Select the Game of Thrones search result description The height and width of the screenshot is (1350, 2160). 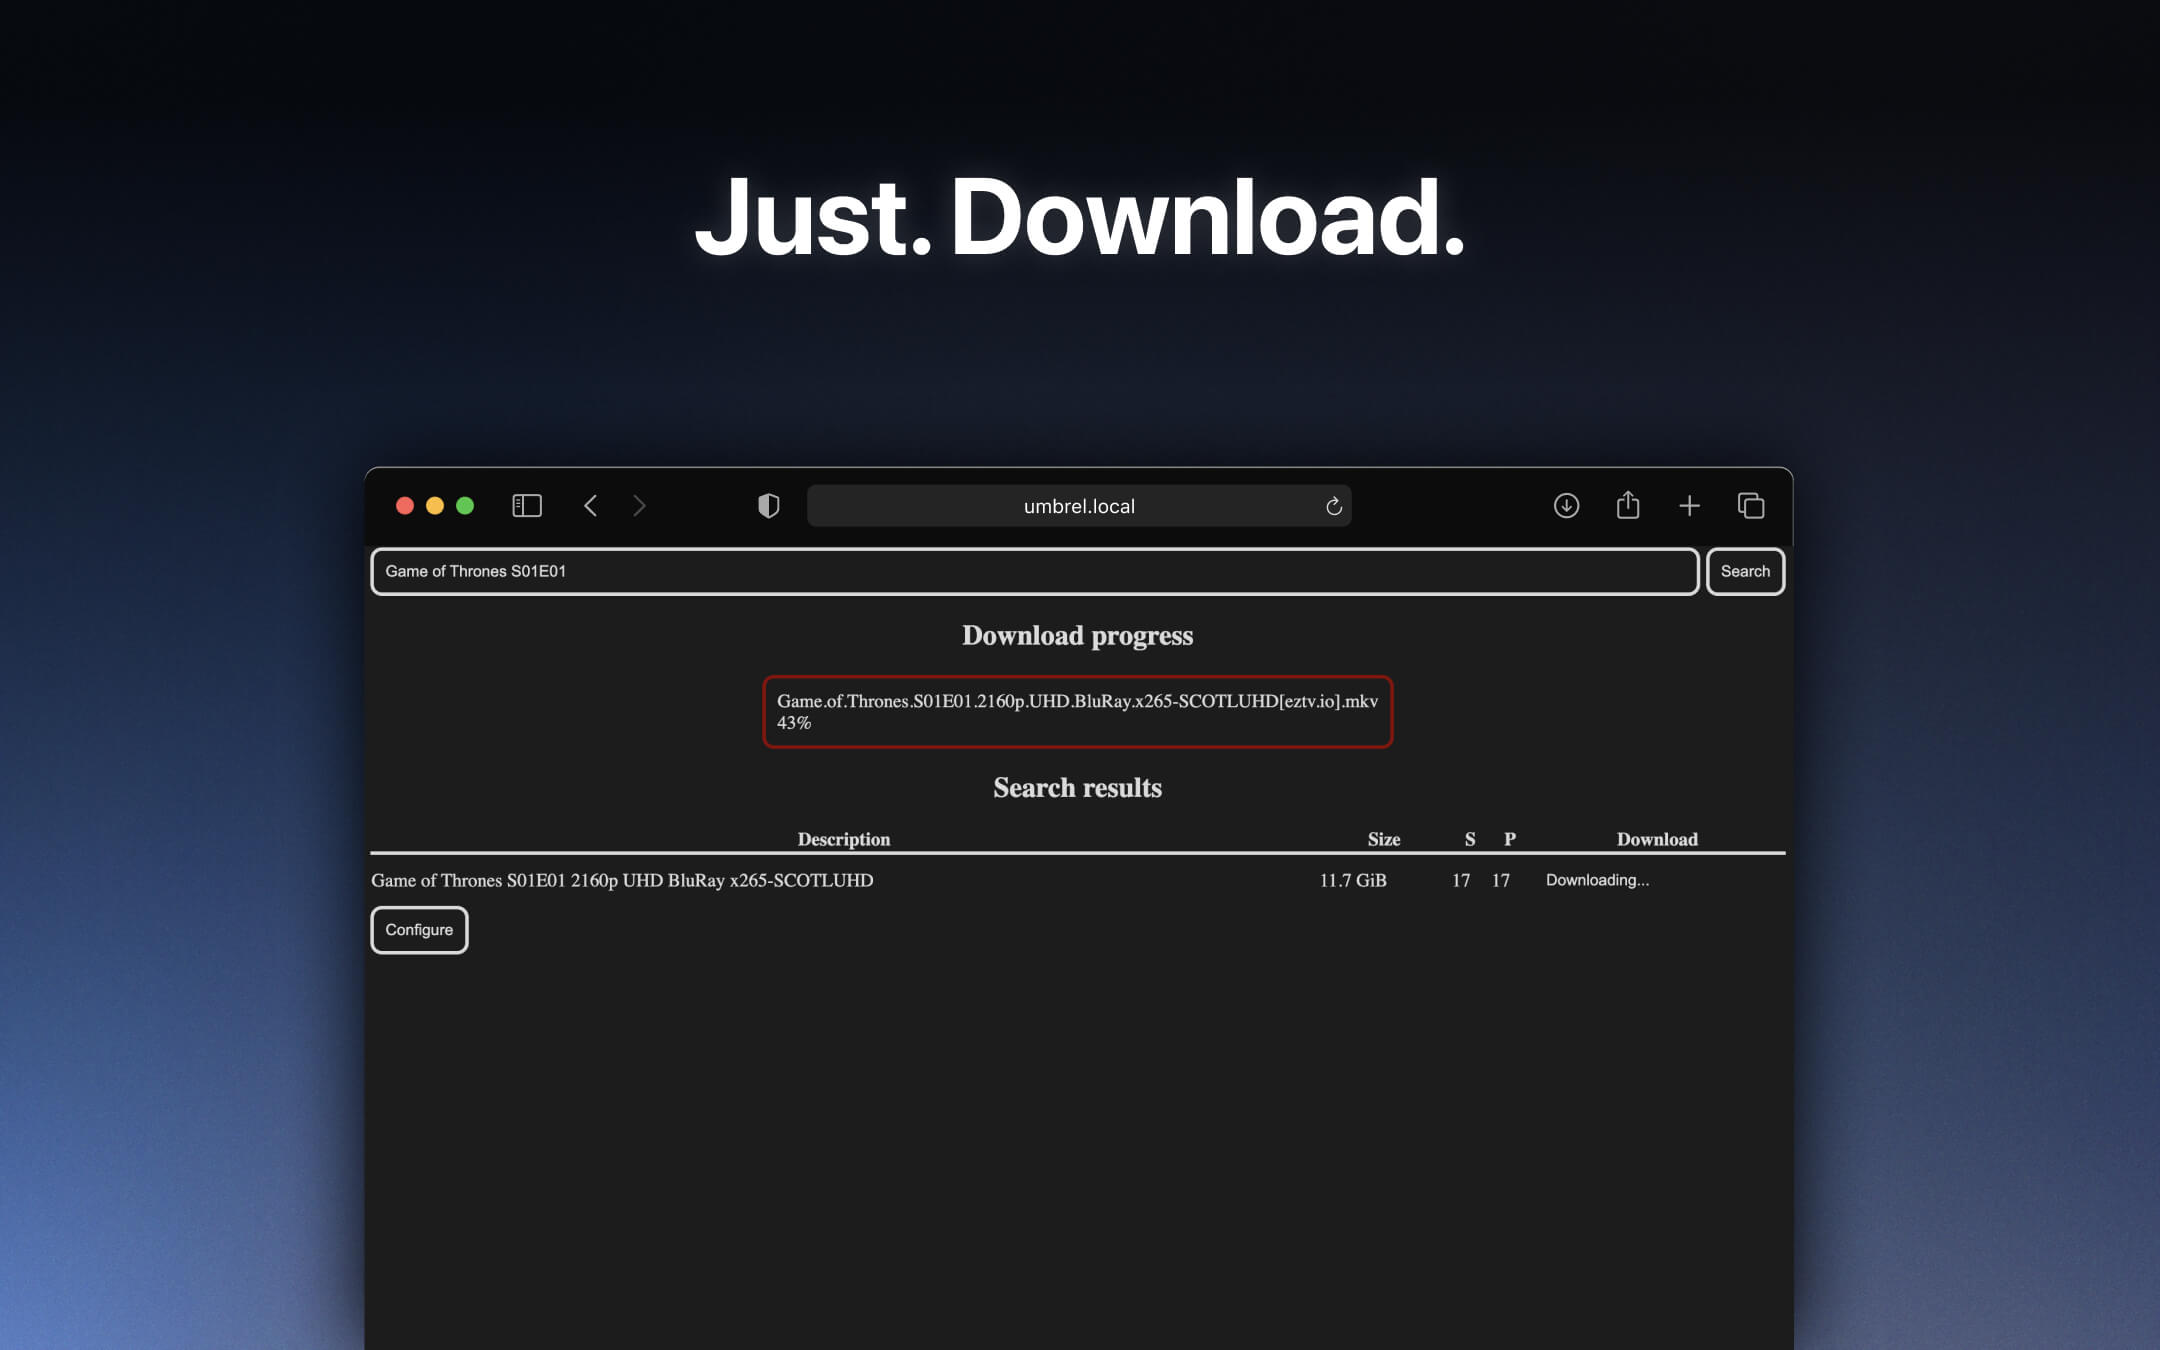(x=621, y=880)
